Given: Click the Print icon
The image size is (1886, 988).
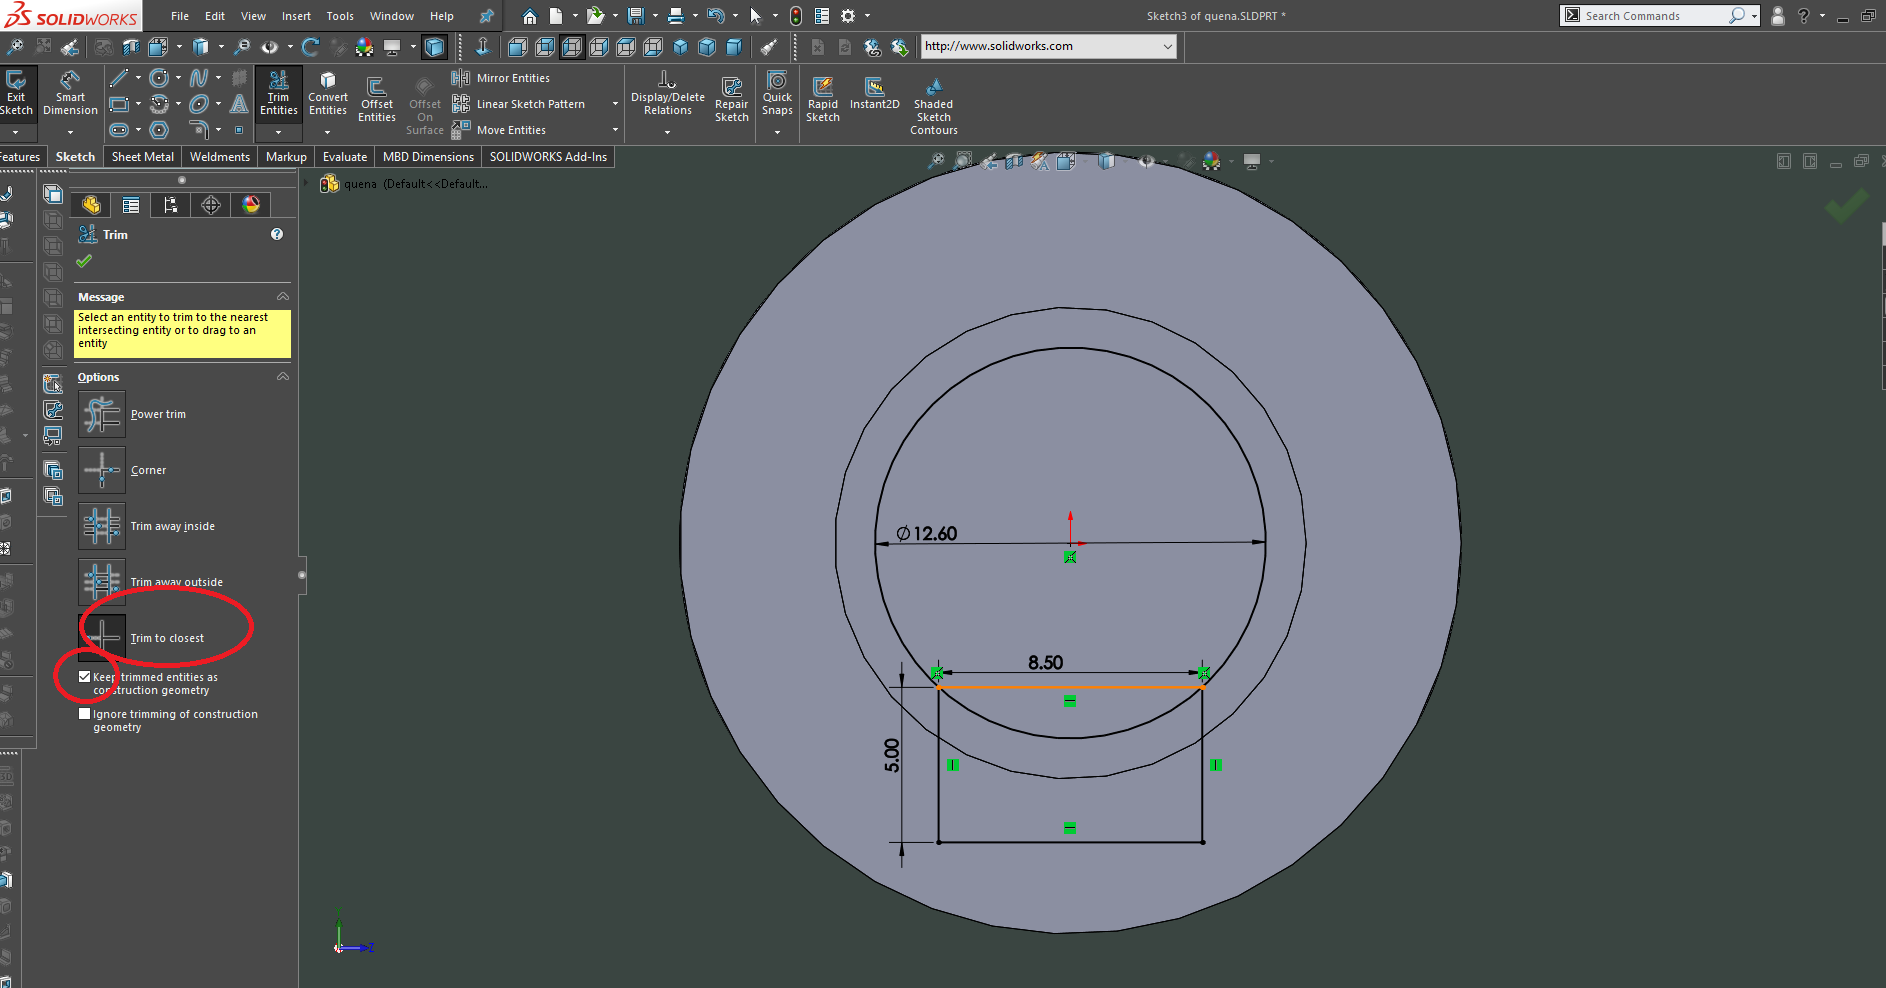Looking at the screenshot, I should point(676,16).
